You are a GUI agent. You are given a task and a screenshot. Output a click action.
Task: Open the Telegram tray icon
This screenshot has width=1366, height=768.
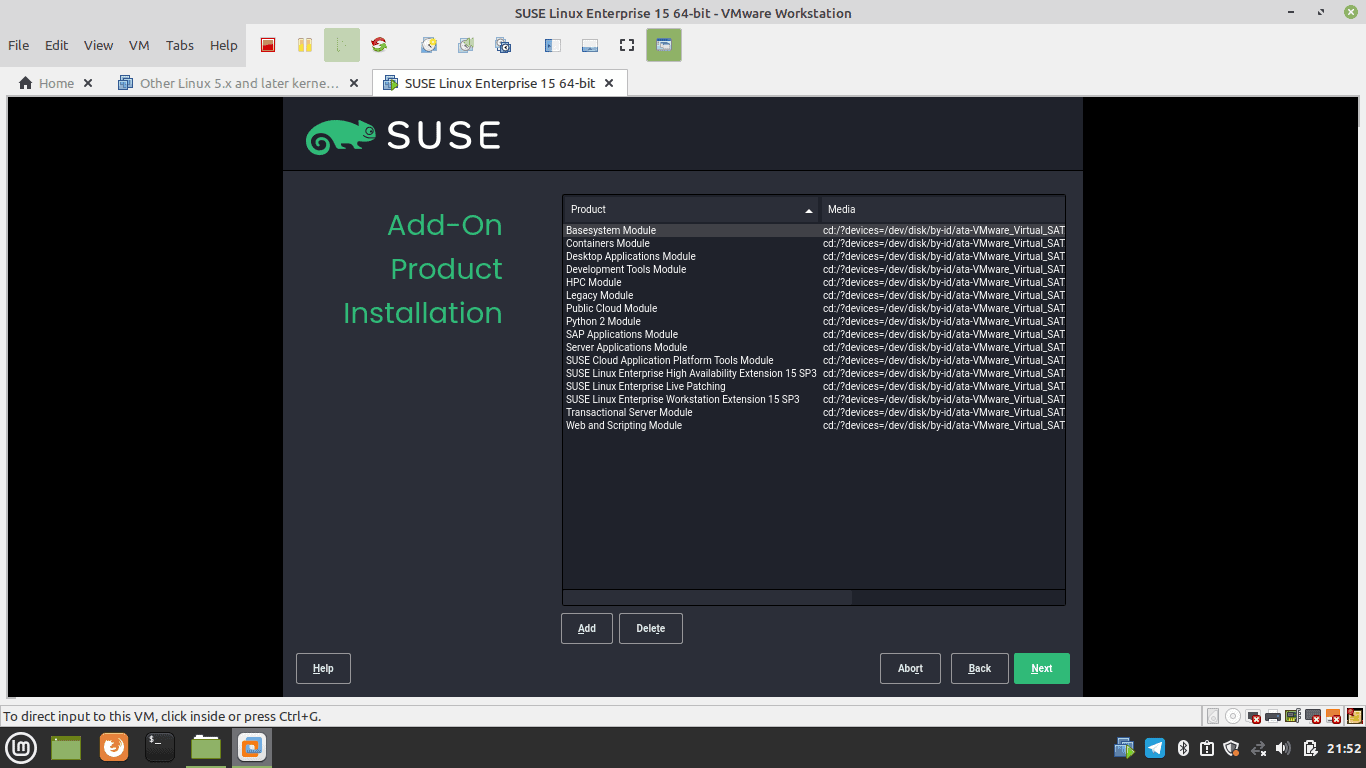pyautogui.click(x=1155, y=748)
